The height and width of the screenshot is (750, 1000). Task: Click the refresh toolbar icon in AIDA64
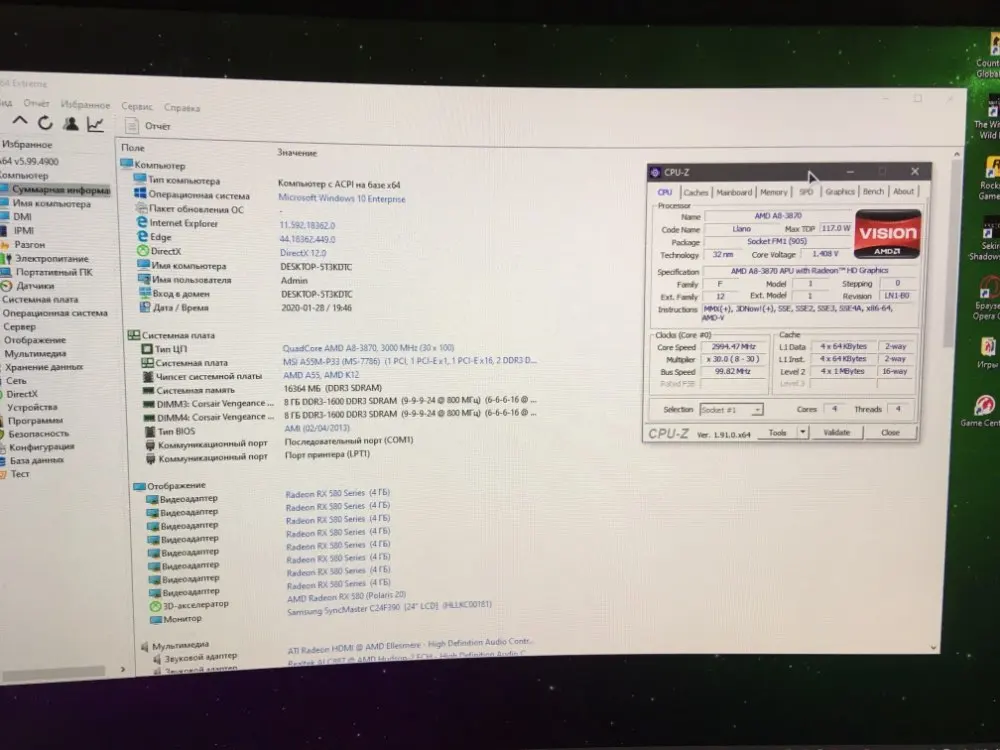(x=45, y=122)
